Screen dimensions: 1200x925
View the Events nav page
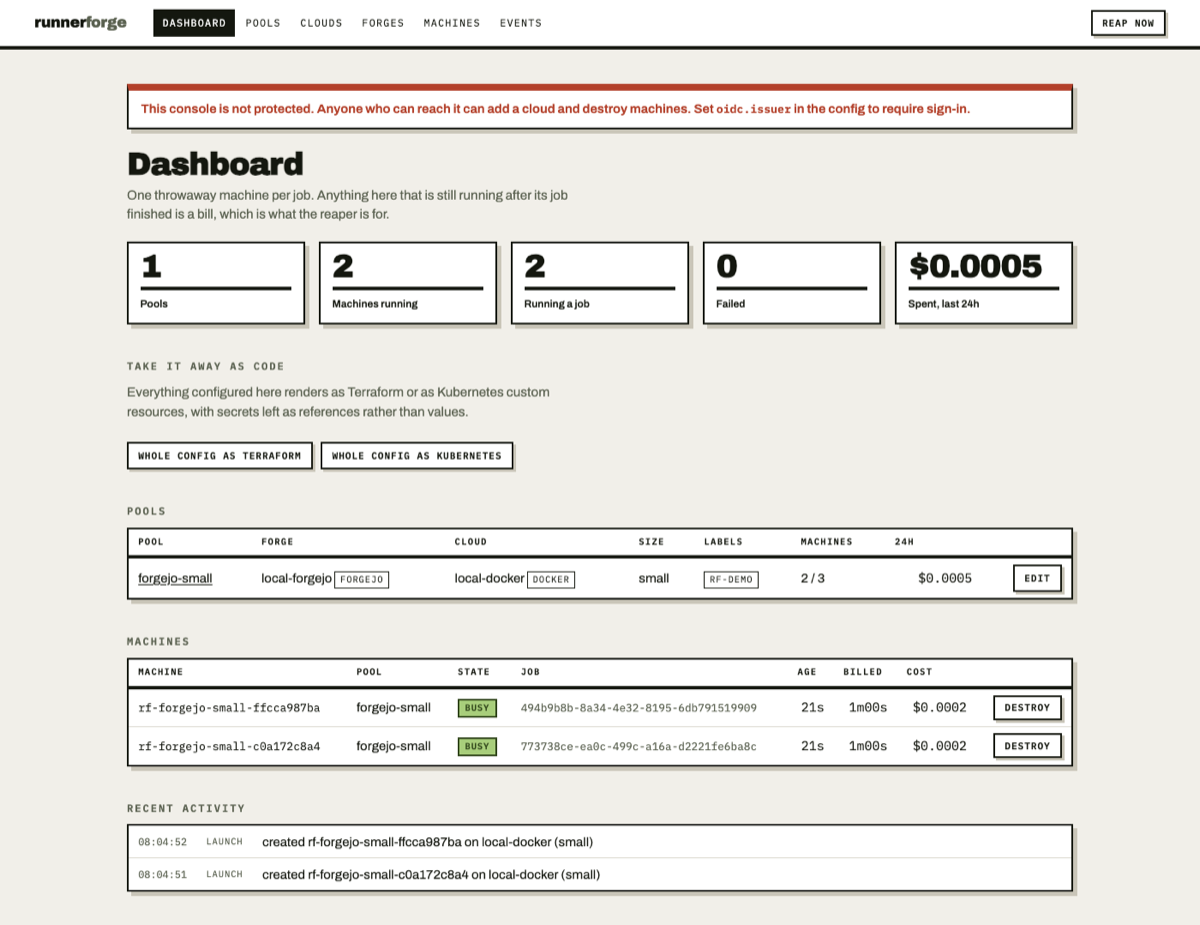(x=521, y=23)
